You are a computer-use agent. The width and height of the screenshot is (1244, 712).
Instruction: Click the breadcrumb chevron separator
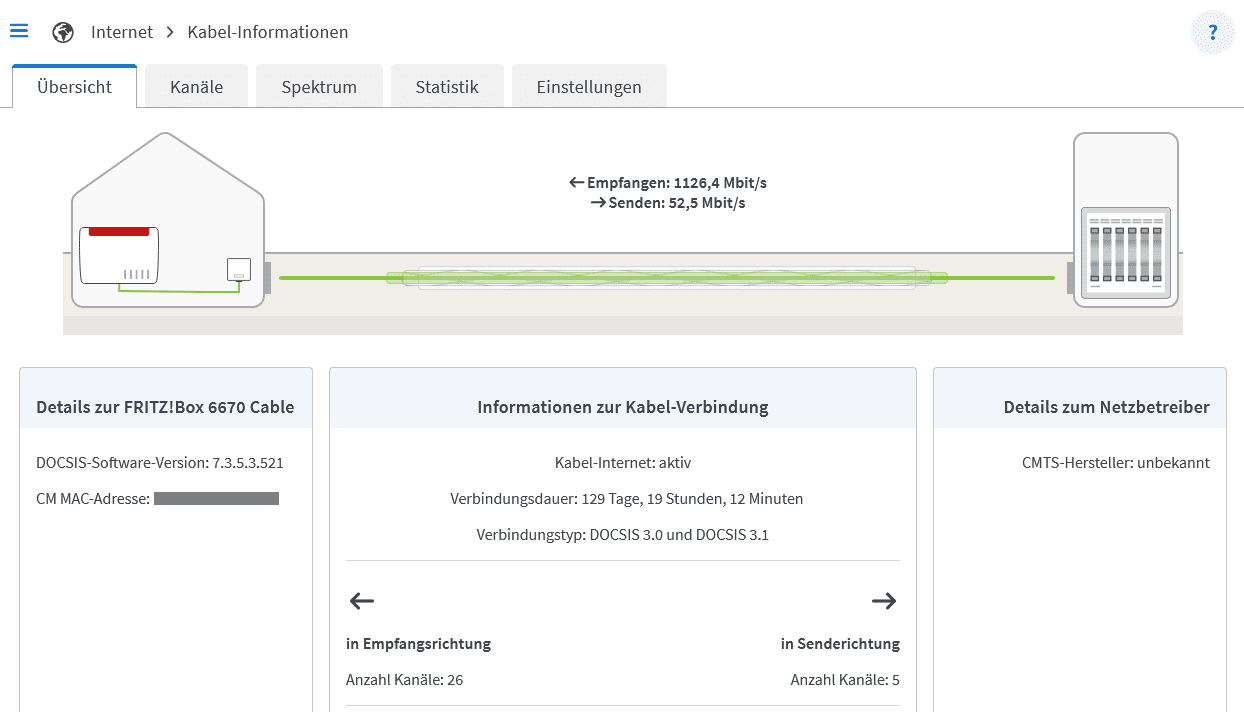coord(170,32)
